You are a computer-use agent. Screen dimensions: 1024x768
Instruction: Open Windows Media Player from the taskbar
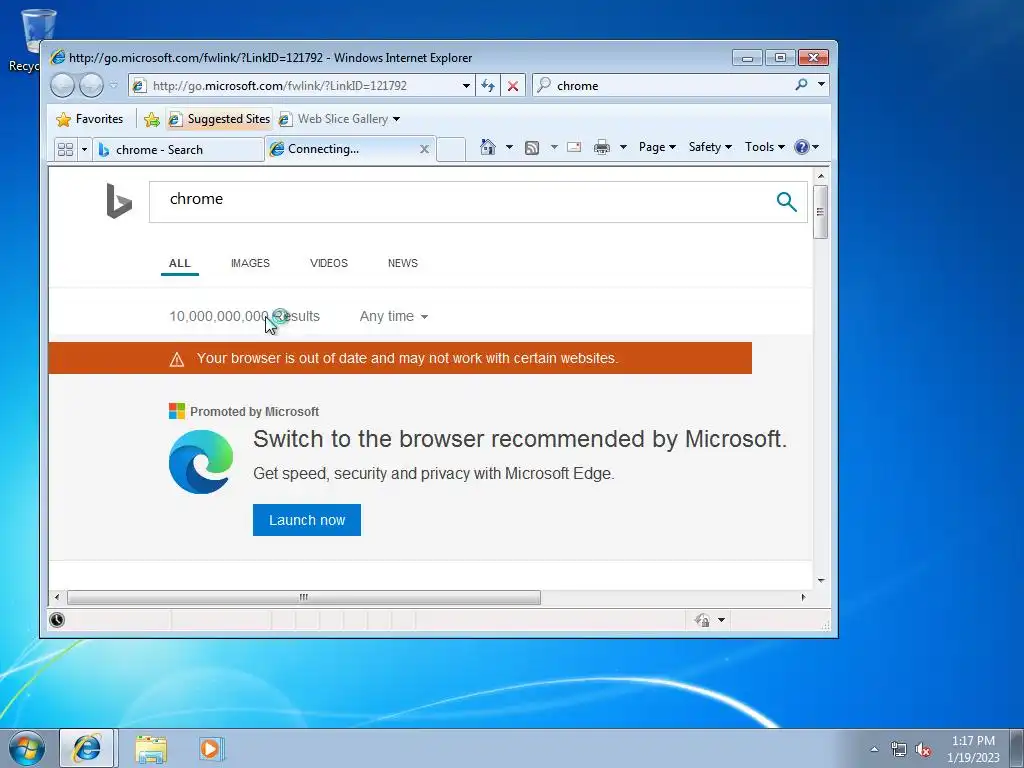click(x=211, y=749)
